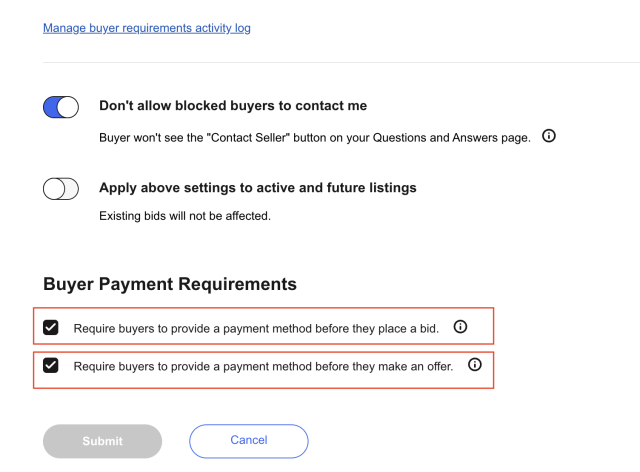Enable apply settings to active listings toggle
Screen dimensions: 640x472
click(x=61, y=188)
